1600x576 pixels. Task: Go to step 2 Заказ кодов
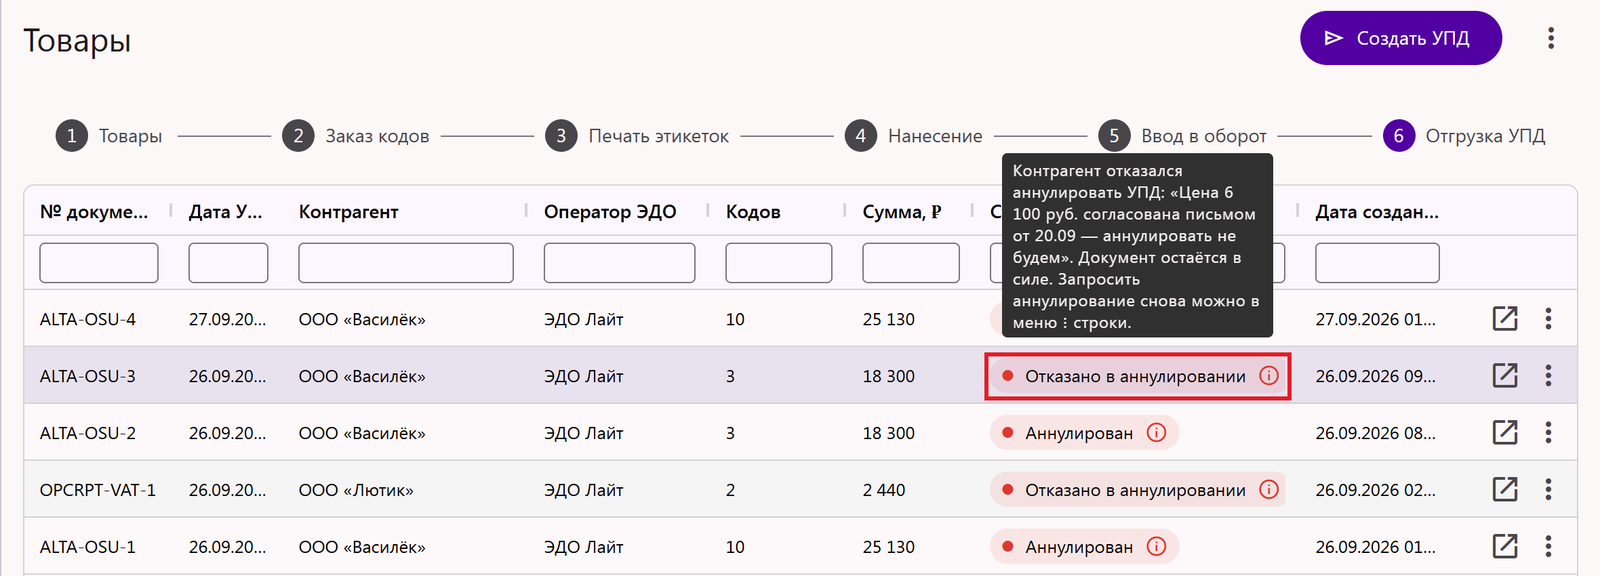(356, 136)
